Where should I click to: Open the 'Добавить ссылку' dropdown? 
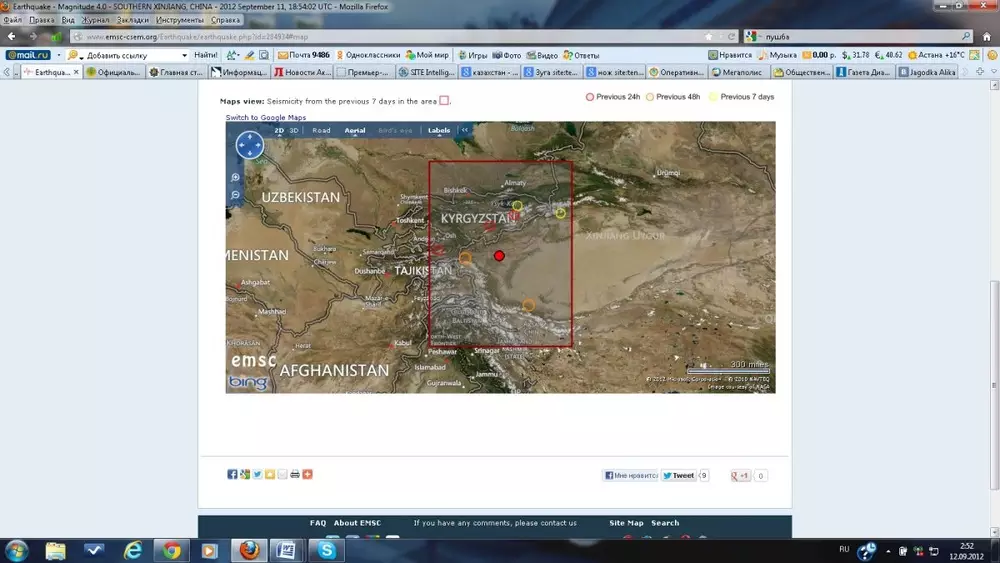point(183,55)
